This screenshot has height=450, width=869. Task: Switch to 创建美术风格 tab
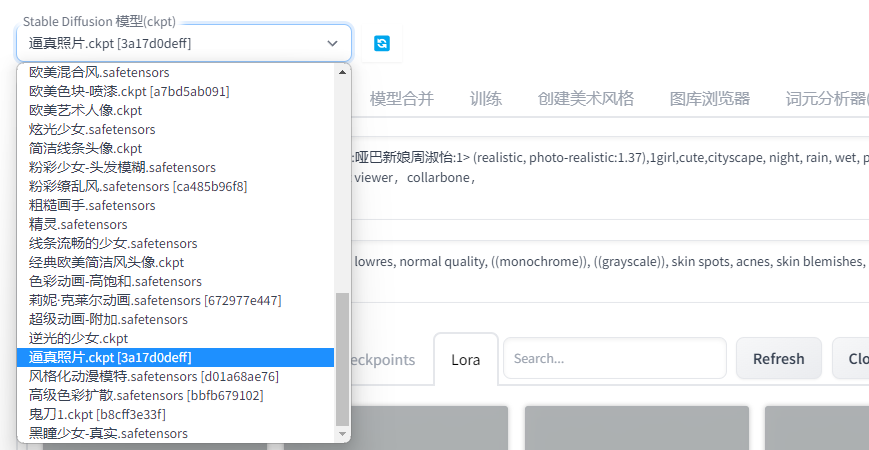coord(586,99)
